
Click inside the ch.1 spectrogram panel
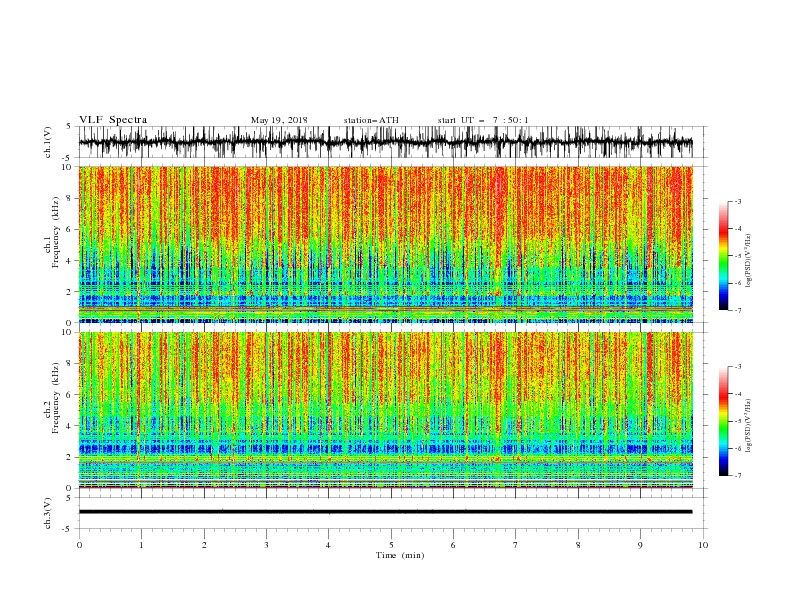click(385, 244)
